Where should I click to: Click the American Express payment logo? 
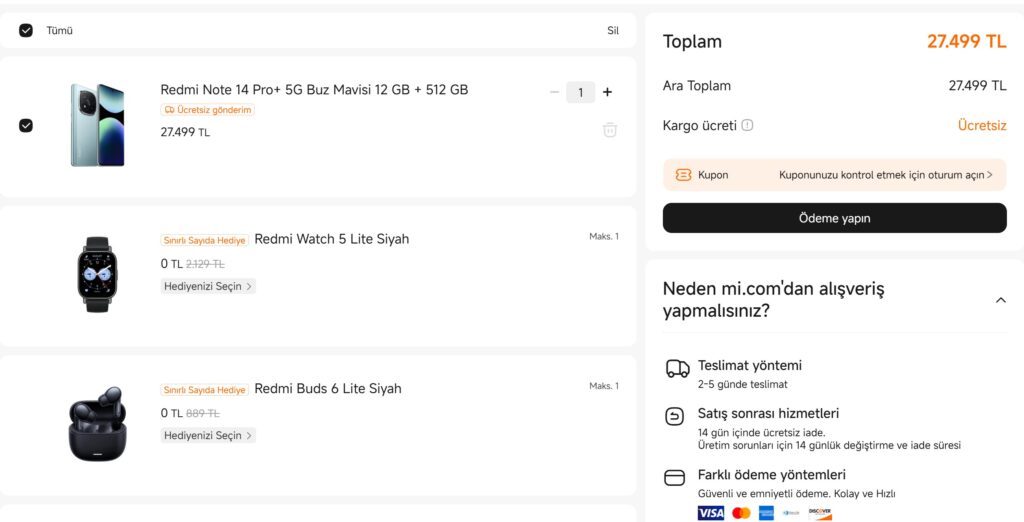click(x=766, y=513)
